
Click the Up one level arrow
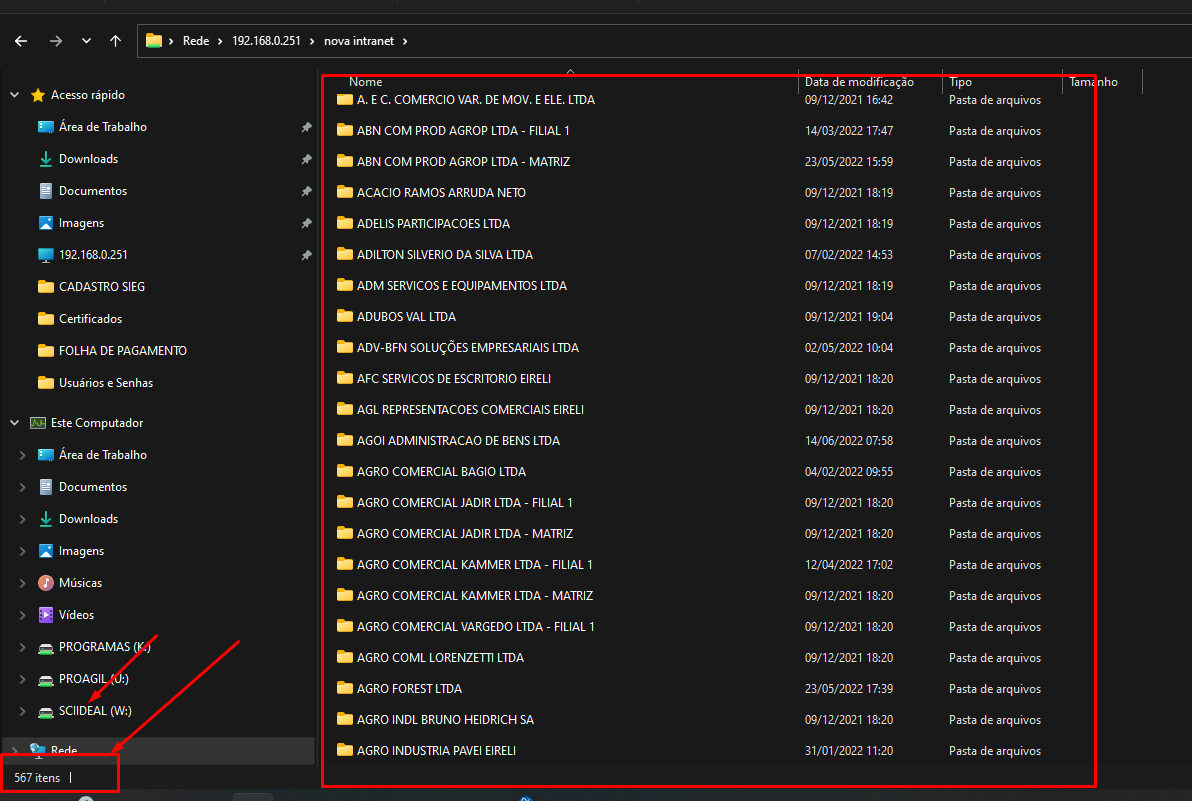pos(115,41)
